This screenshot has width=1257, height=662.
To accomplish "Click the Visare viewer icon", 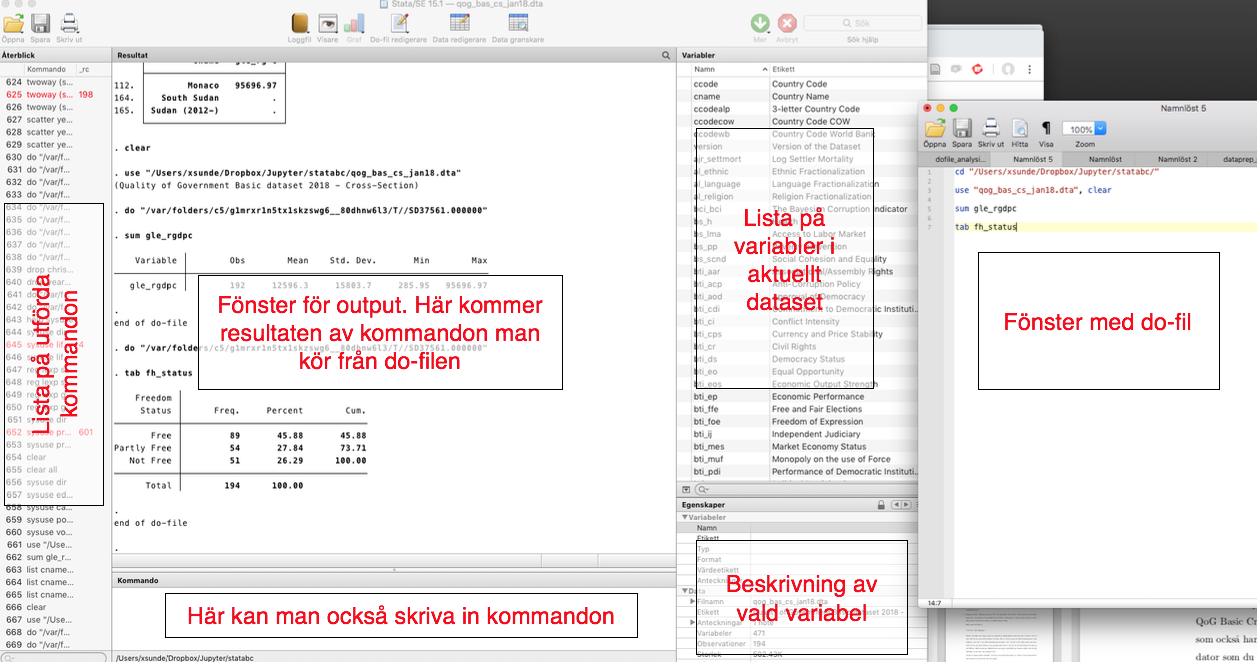I will tap(327, 24).
